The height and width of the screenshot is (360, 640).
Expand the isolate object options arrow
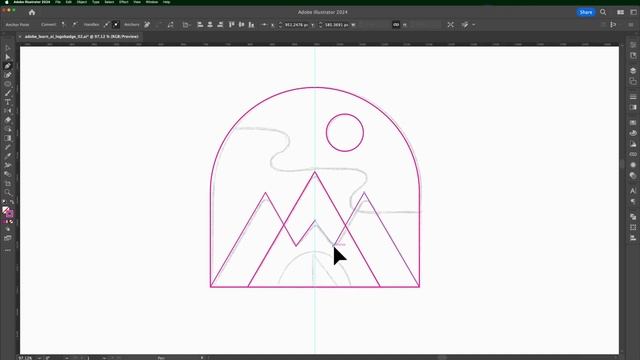[x=474, y=25]
